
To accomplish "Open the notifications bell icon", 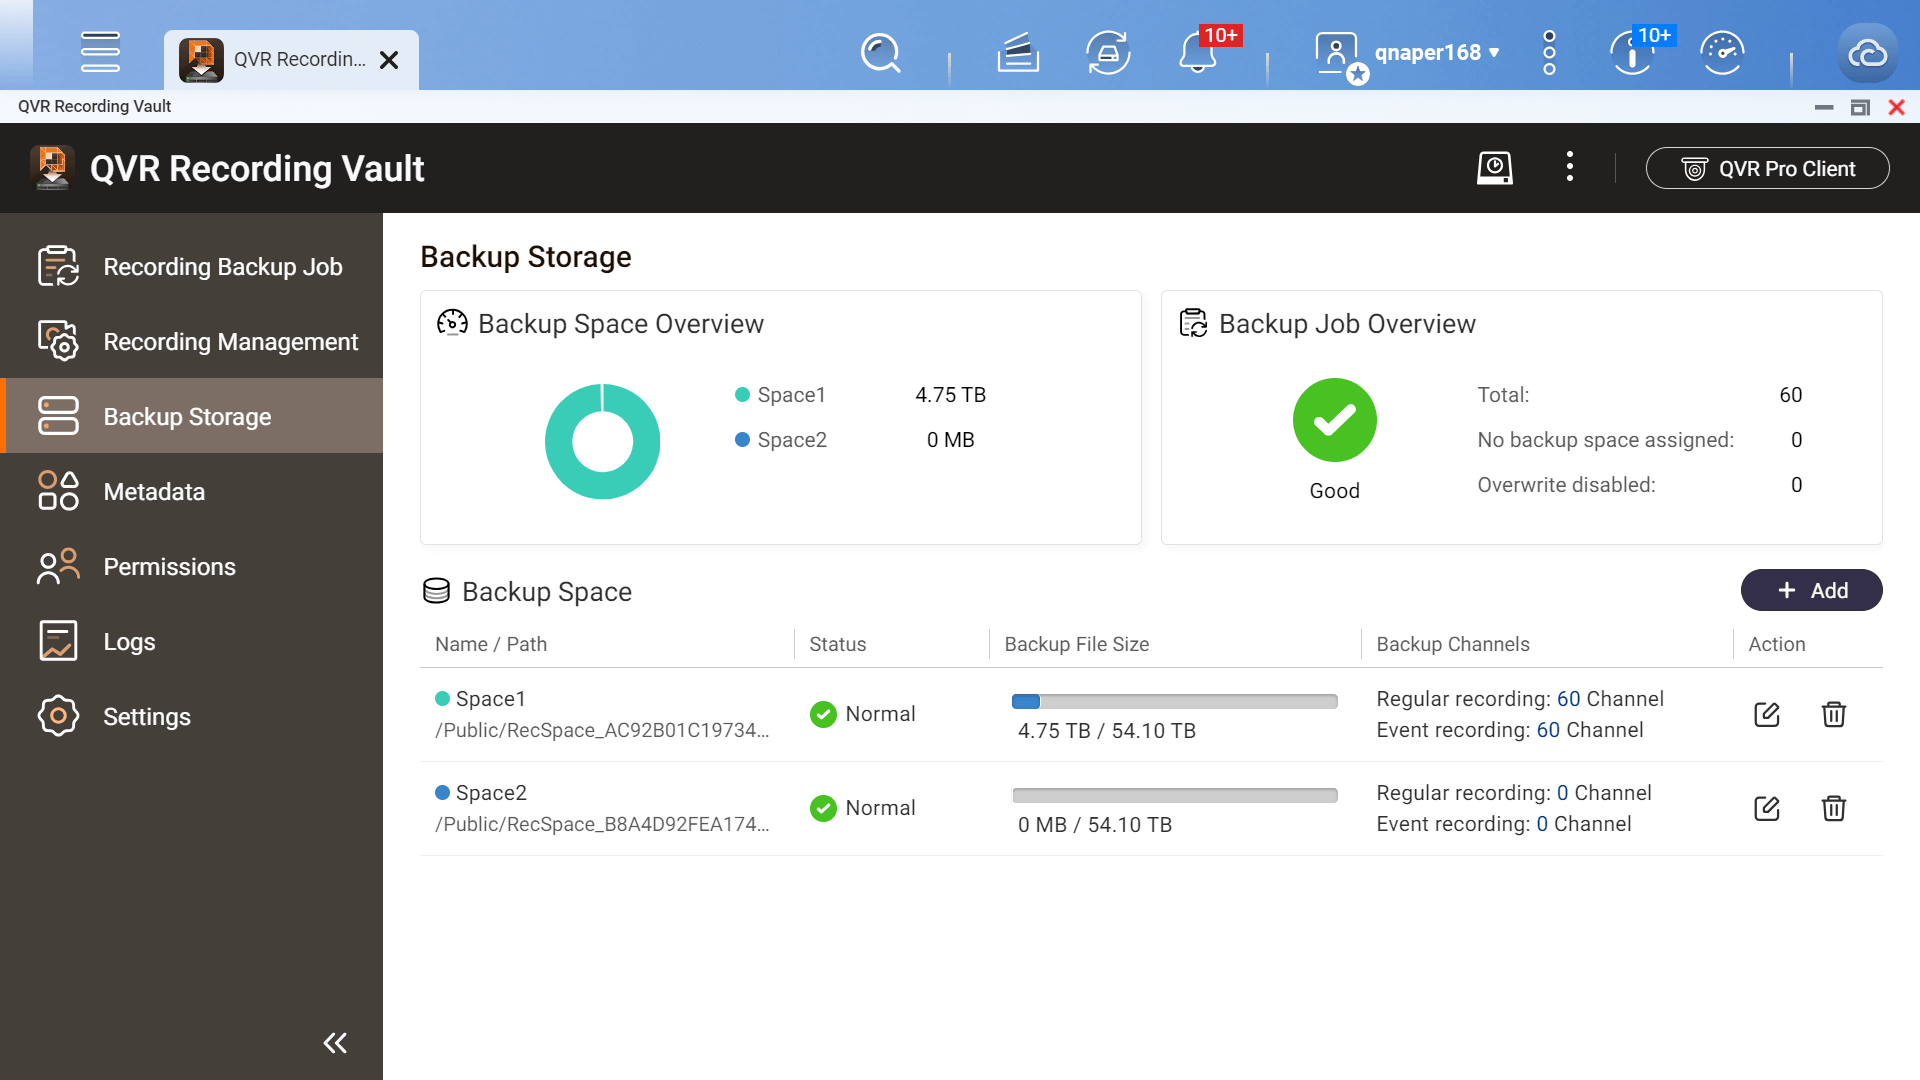I will pos(1197,53).
